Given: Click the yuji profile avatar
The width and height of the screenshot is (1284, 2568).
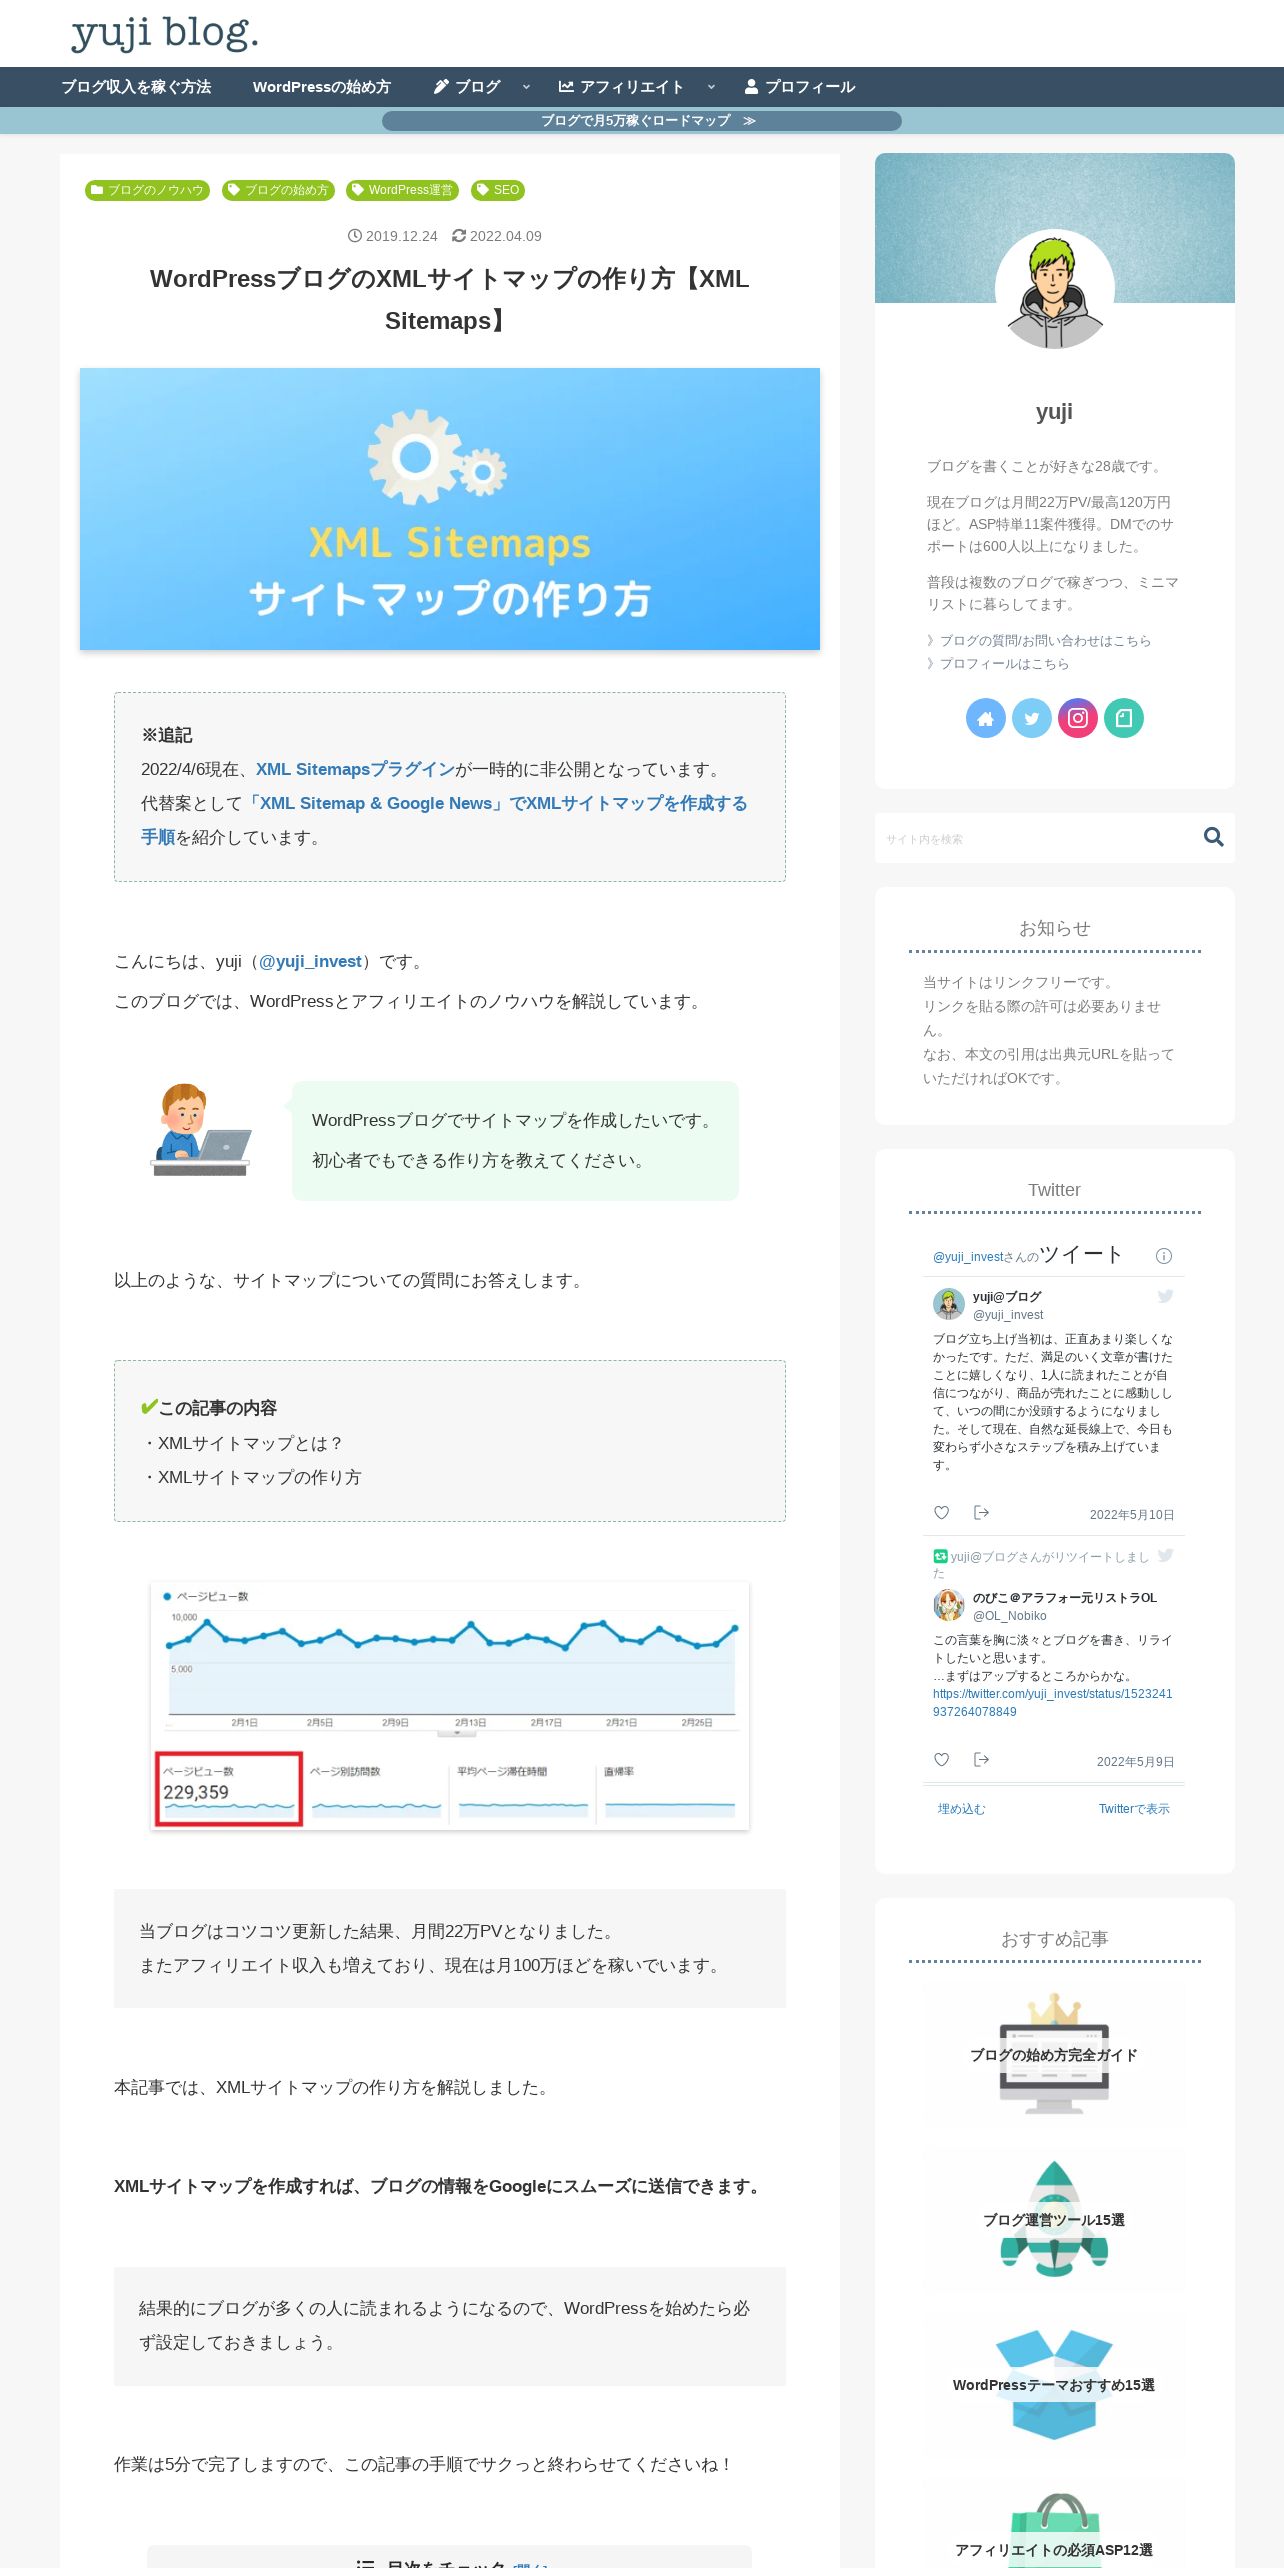Looking at the screenshot, I should [x=1055, y=289].
